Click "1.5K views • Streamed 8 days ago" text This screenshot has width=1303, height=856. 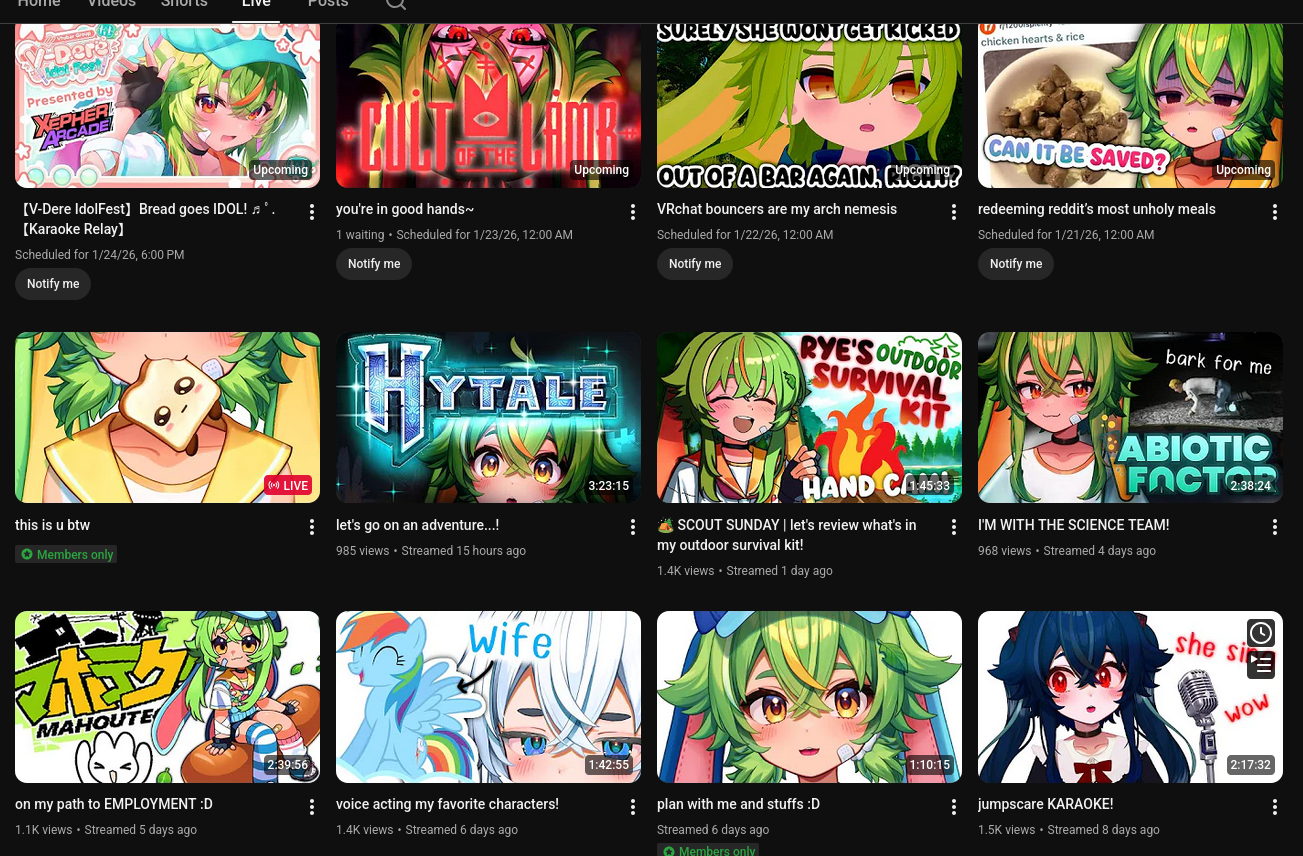(1069, 830)
